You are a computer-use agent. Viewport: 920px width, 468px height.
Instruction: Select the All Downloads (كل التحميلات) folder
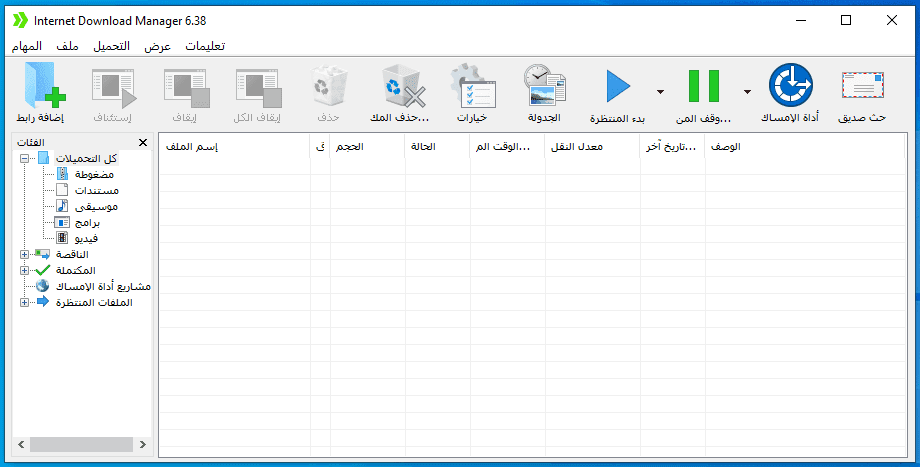(x=86, y=158)
